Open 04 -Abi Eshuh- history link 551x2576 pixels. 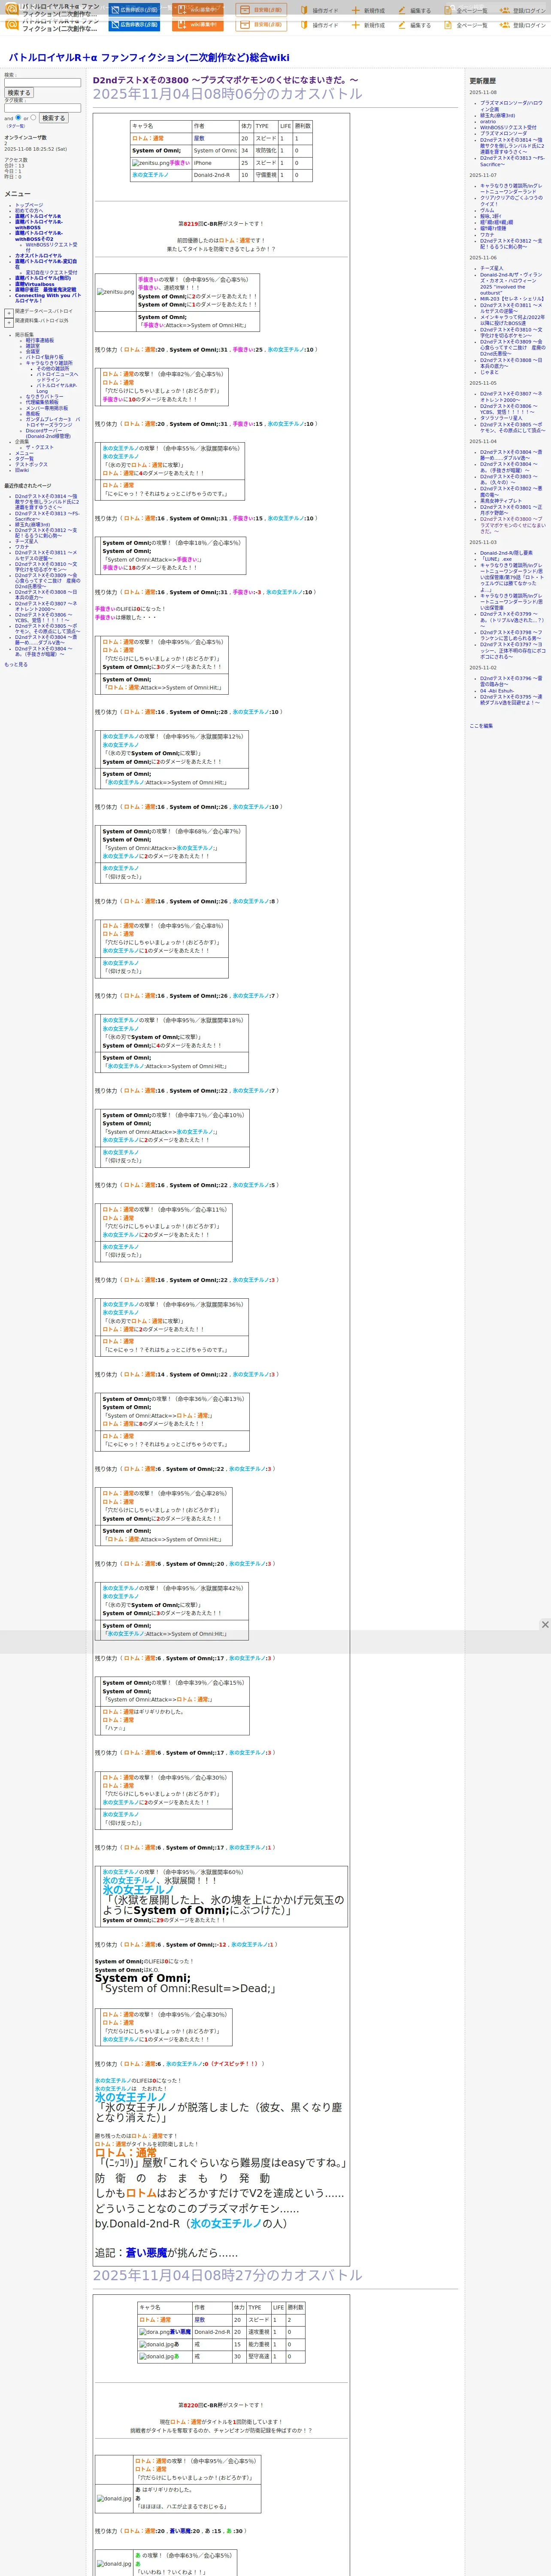pos(496,690)
